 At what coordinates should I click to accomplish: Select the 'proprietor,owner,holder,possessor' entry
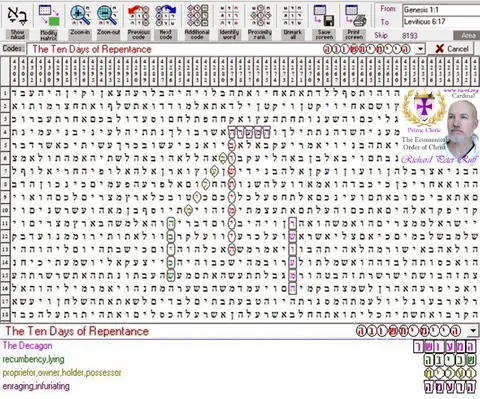62,373
